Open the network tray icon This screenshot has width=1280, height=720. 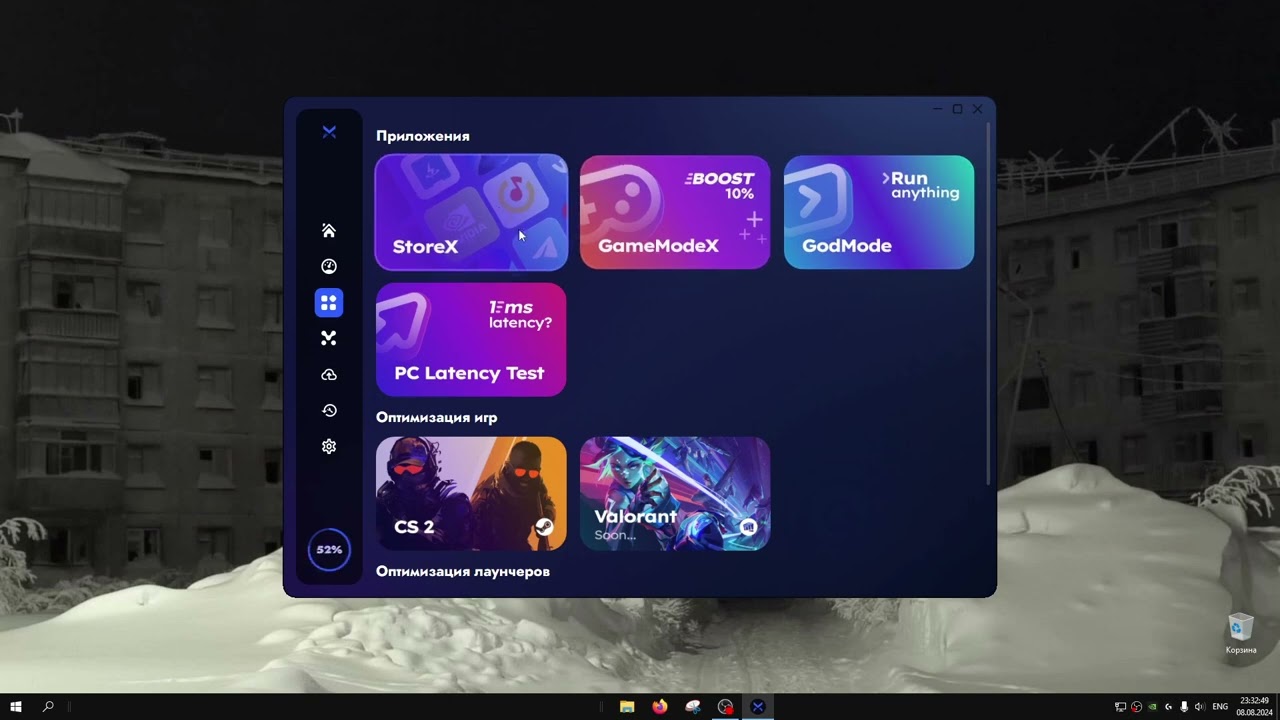[1120, 707]
